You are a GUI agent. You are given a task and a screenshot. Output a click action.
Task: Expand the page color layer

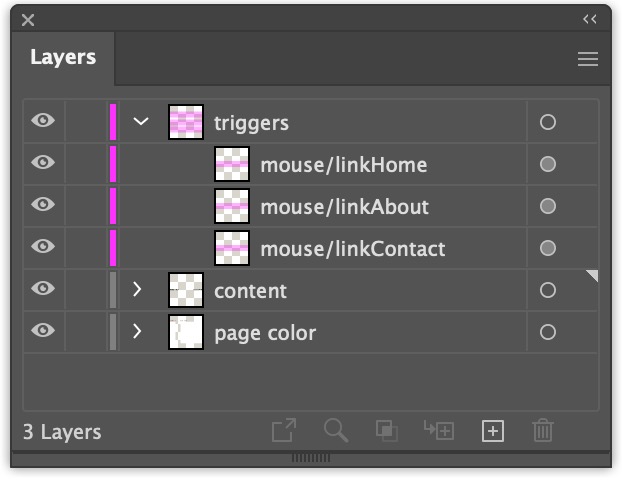pyautogui.click(x=139, y=332)
